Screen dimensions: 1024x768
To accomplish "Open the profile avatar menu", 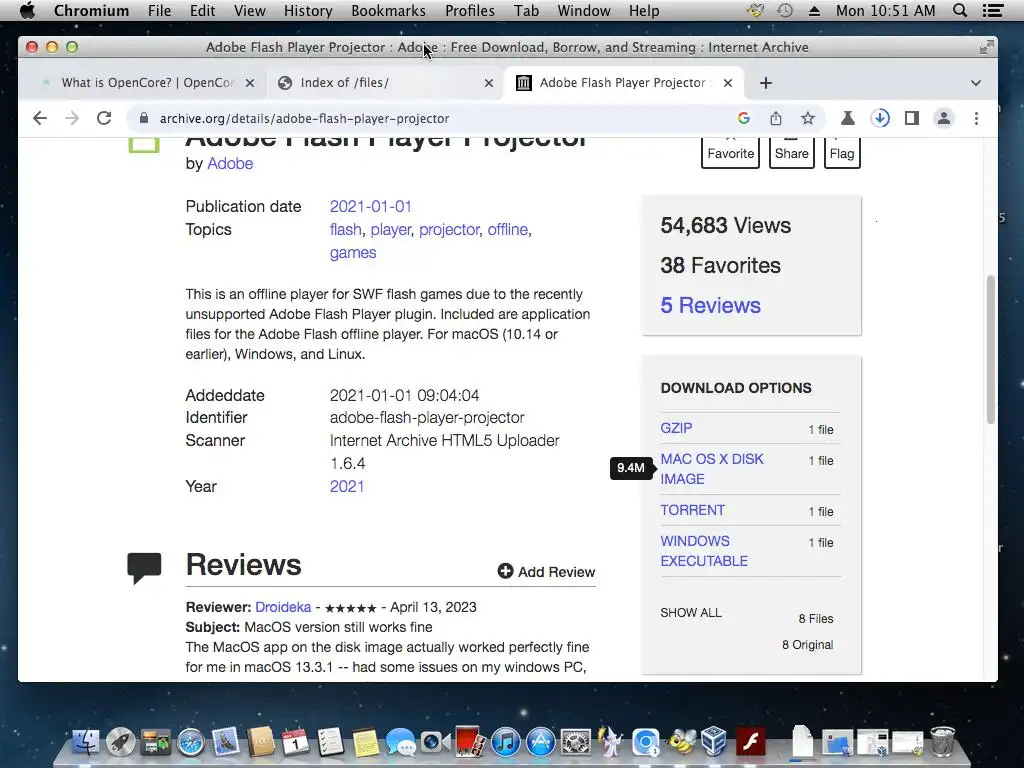I will point(944,118).
